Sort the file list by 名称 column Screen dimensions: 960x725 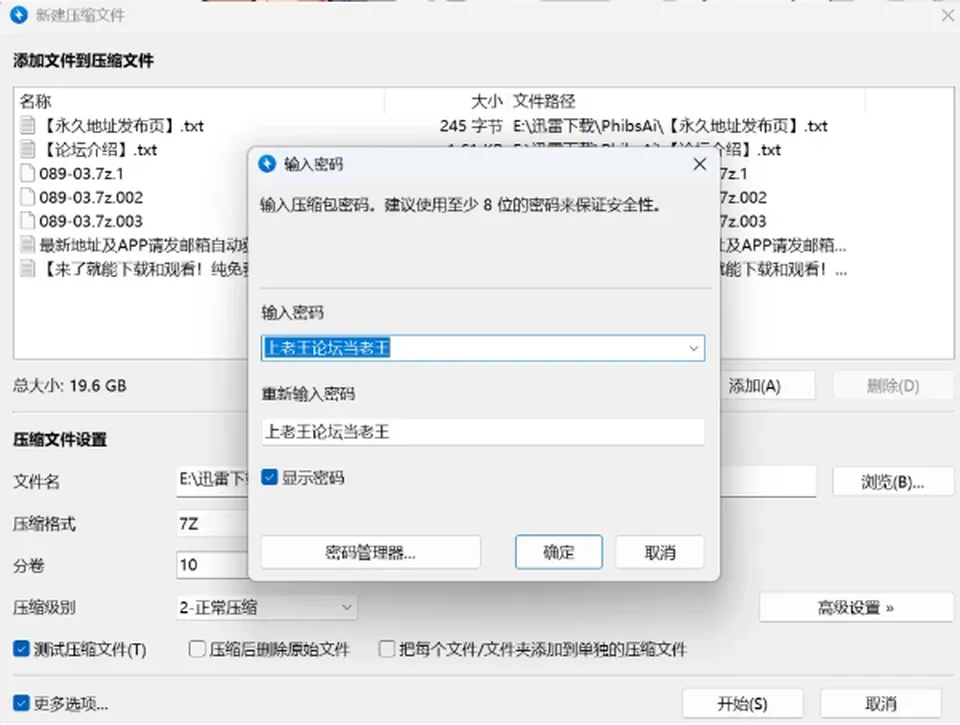199,101
